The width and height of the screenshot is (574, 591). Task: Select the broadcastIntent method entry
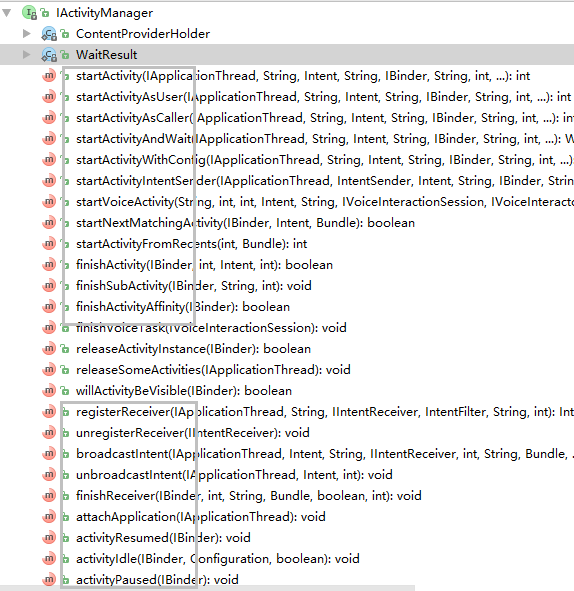pos(325,454)
